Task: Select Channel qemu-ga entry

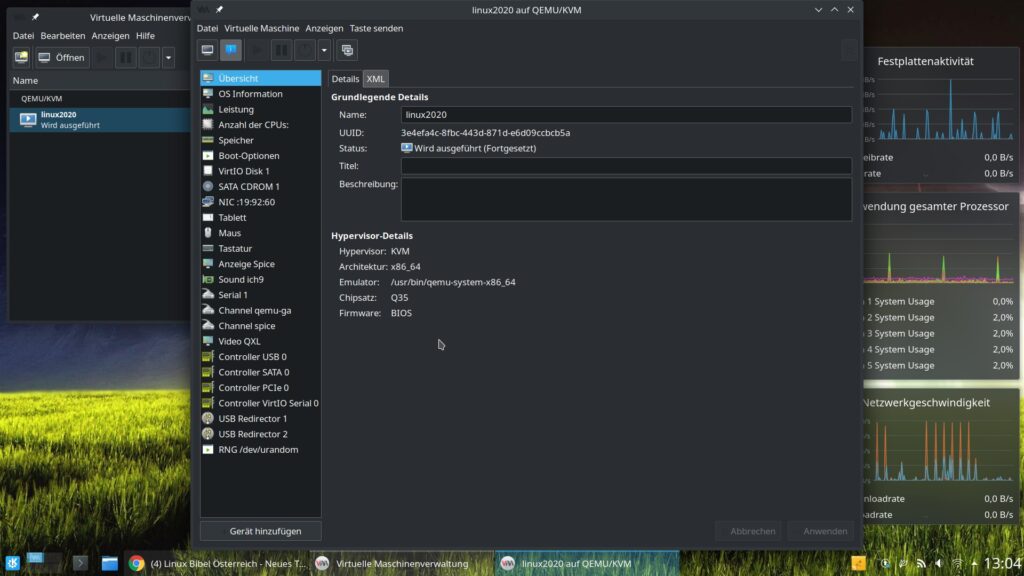Action: [261, 310]
